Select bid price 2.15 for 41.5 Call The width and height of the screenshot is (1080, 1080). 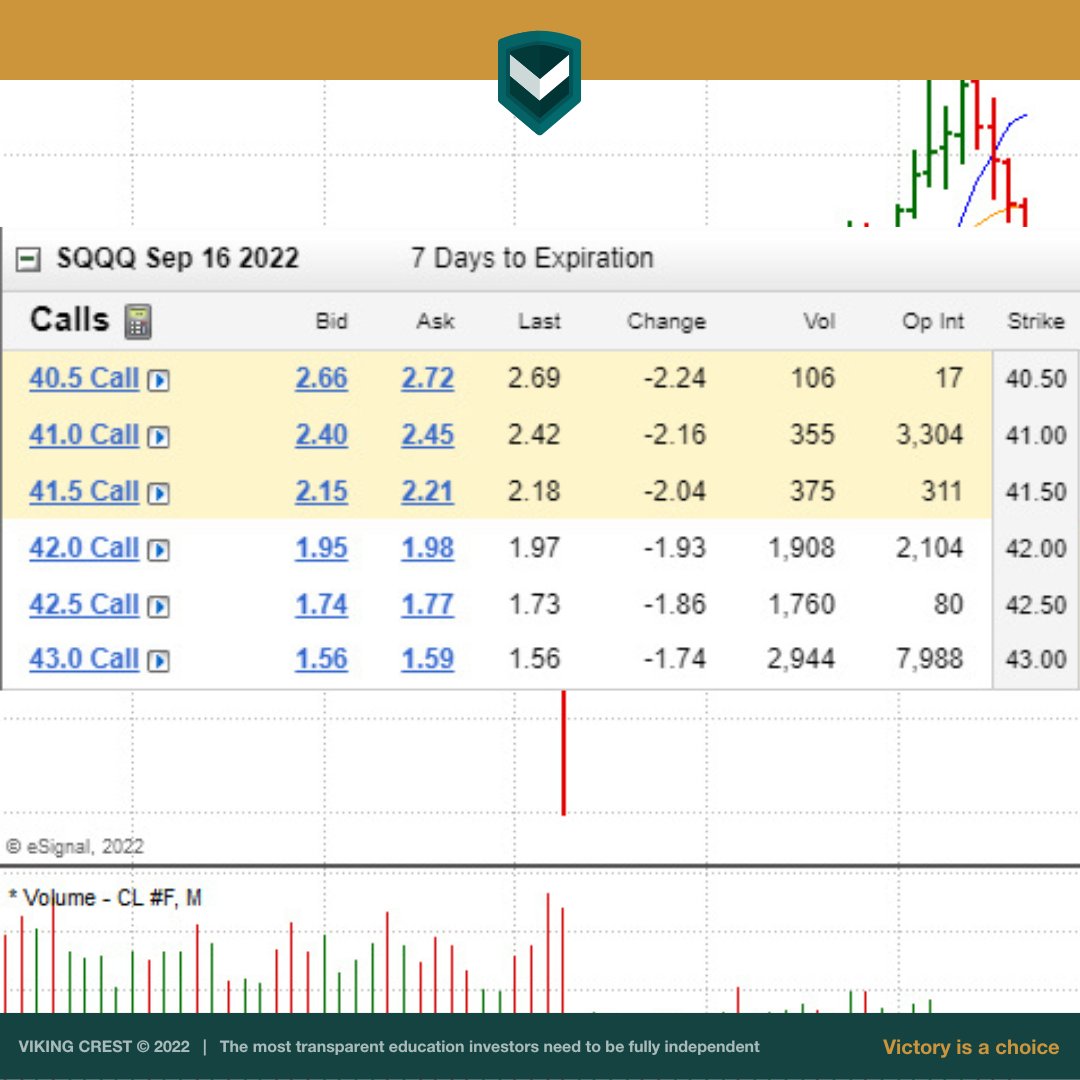coord(322,491)
